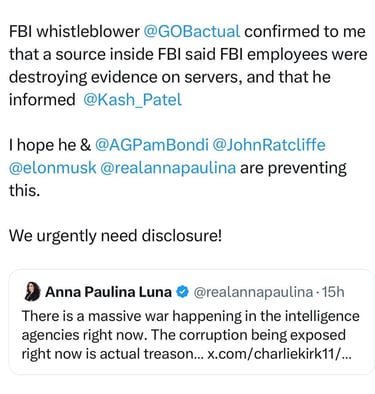Click the 'I hope he &' text
This screenshot has height=394, width=375.
click(x=50, y=146)
